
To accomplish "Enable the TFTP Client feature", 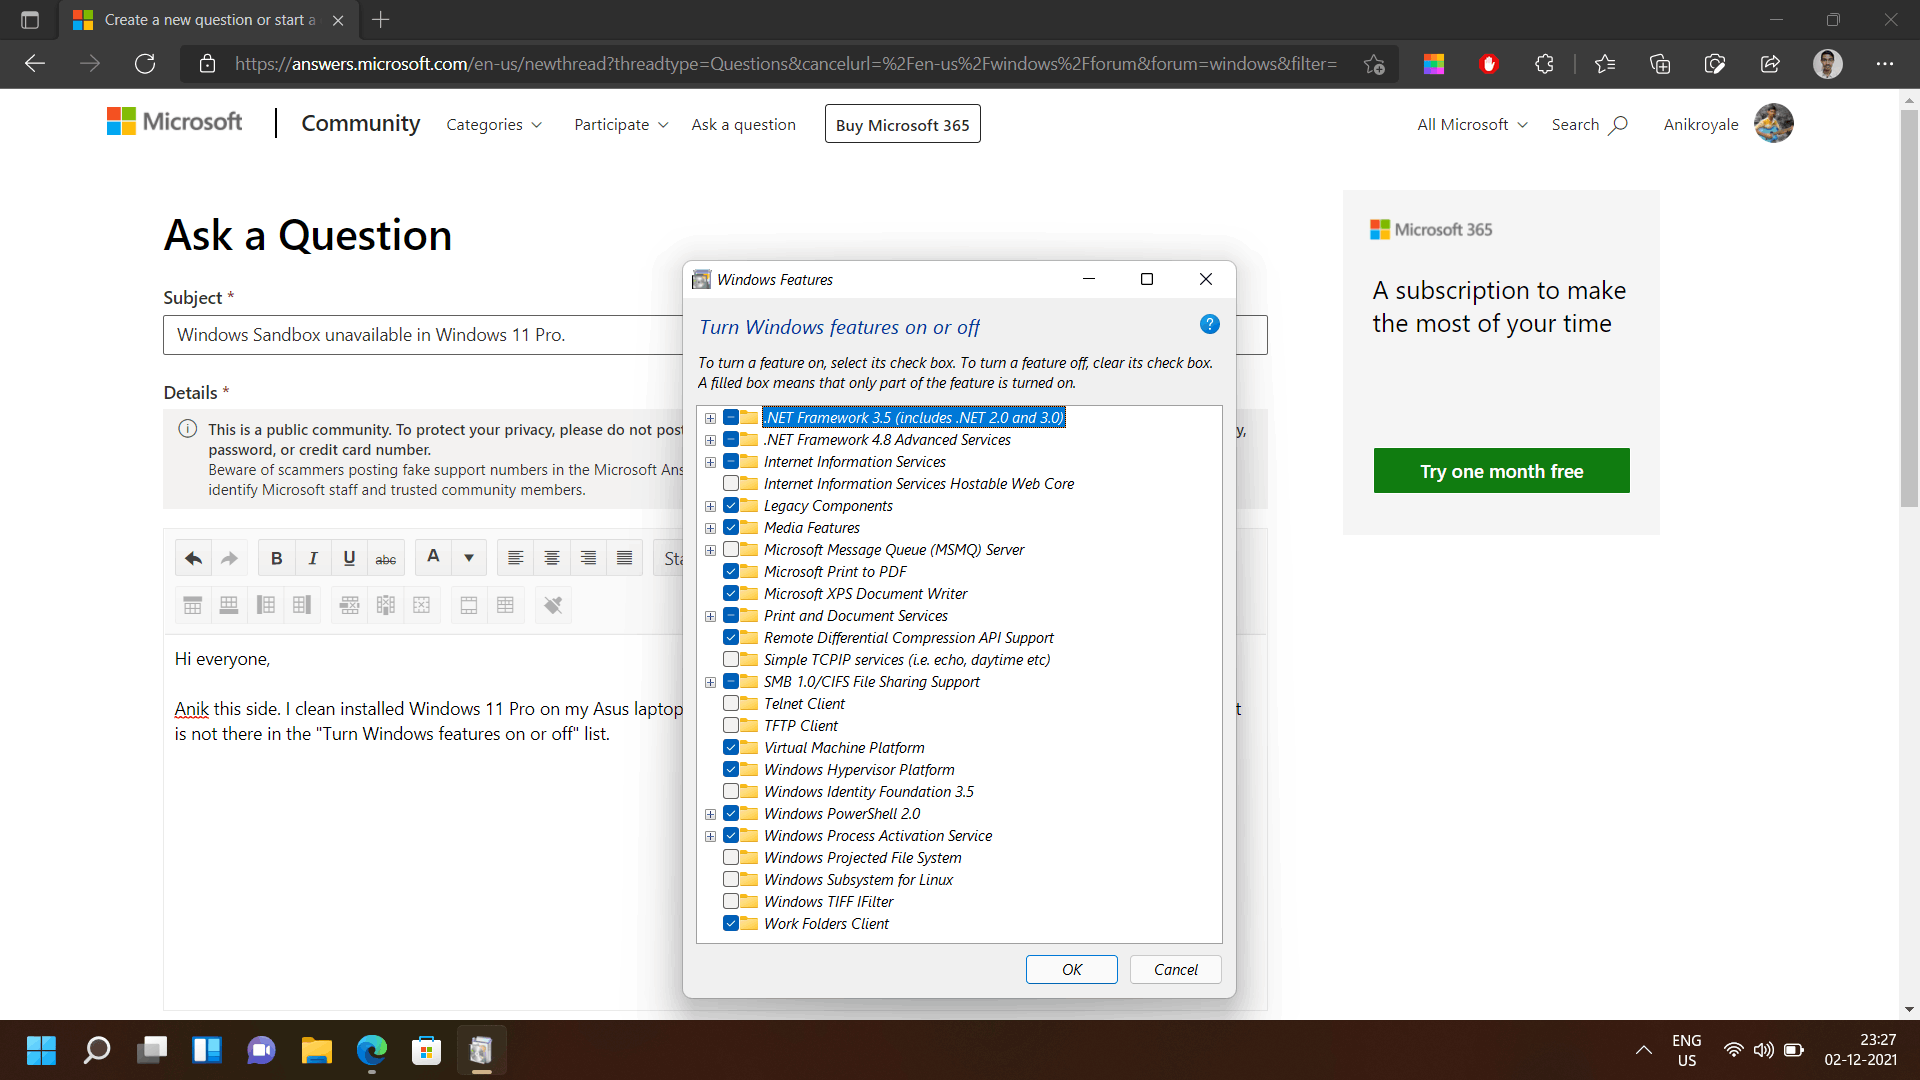I will coord(731,726).
